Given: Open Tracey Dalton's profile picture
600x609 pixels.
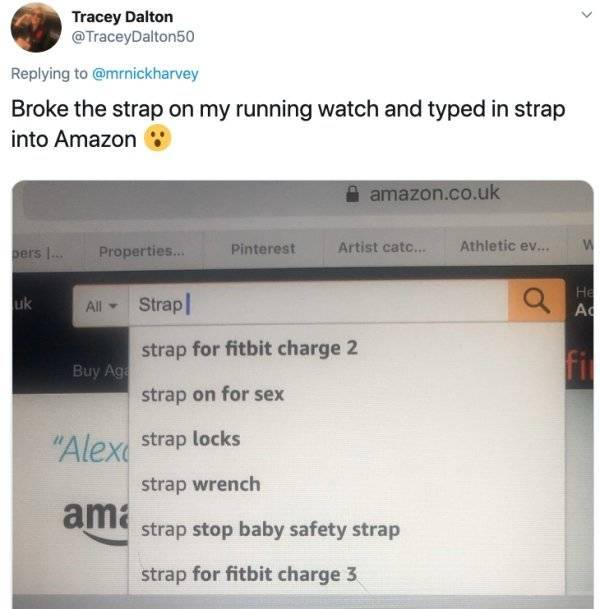Looking at the screenshot, I should (36, 28).
